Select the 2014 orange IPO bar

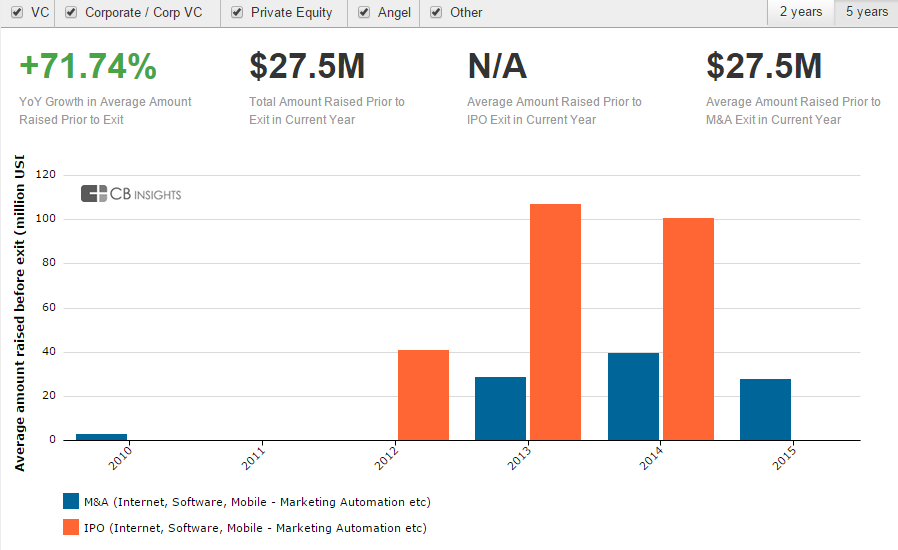pos(688,329)
